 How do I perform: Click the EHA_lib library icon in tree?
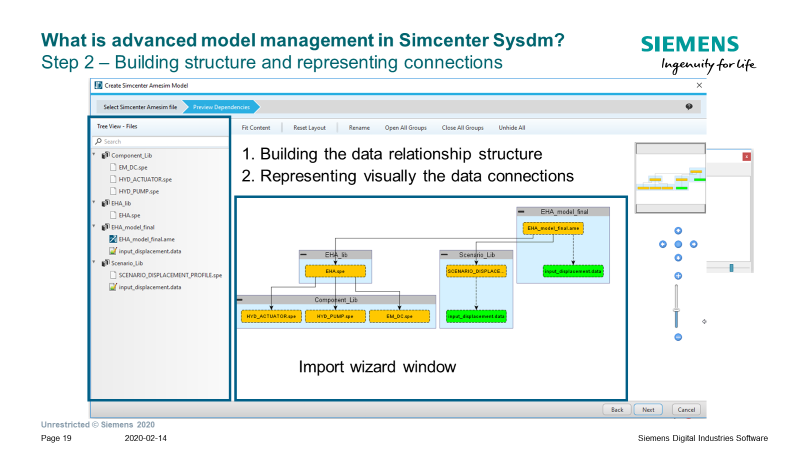pos(106,203)
